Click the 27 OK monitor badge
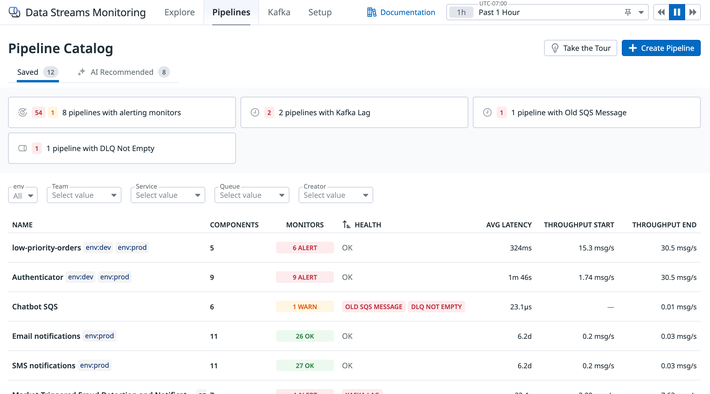710x394 pixels. click(x=305, y=365)
